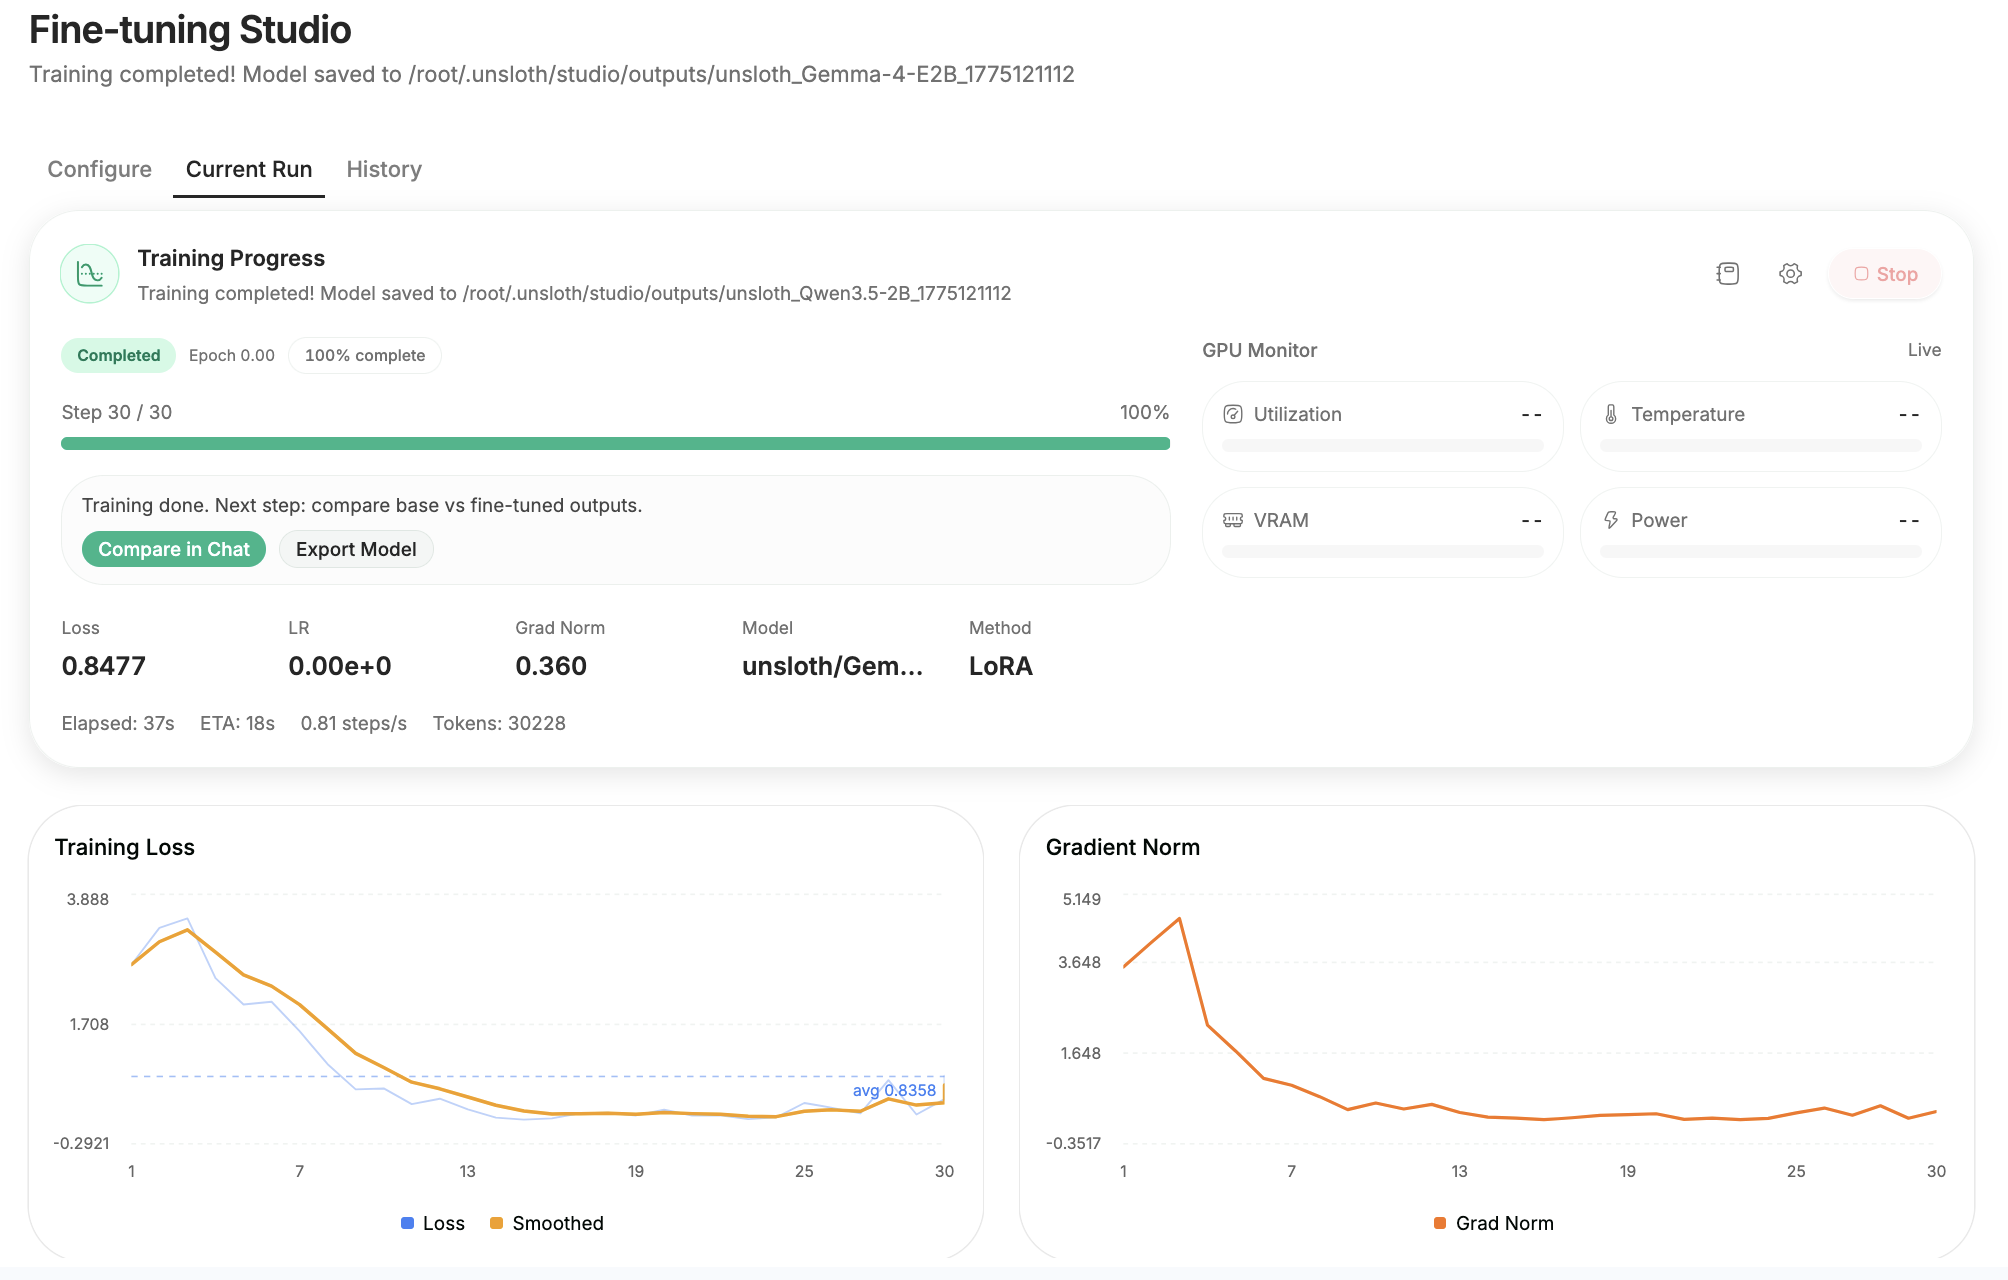Image resolution: width=2008 pixels, height=1280 pixels.
Task: Click the Power lightning bolt icon
Action: tap(1611, 520)
